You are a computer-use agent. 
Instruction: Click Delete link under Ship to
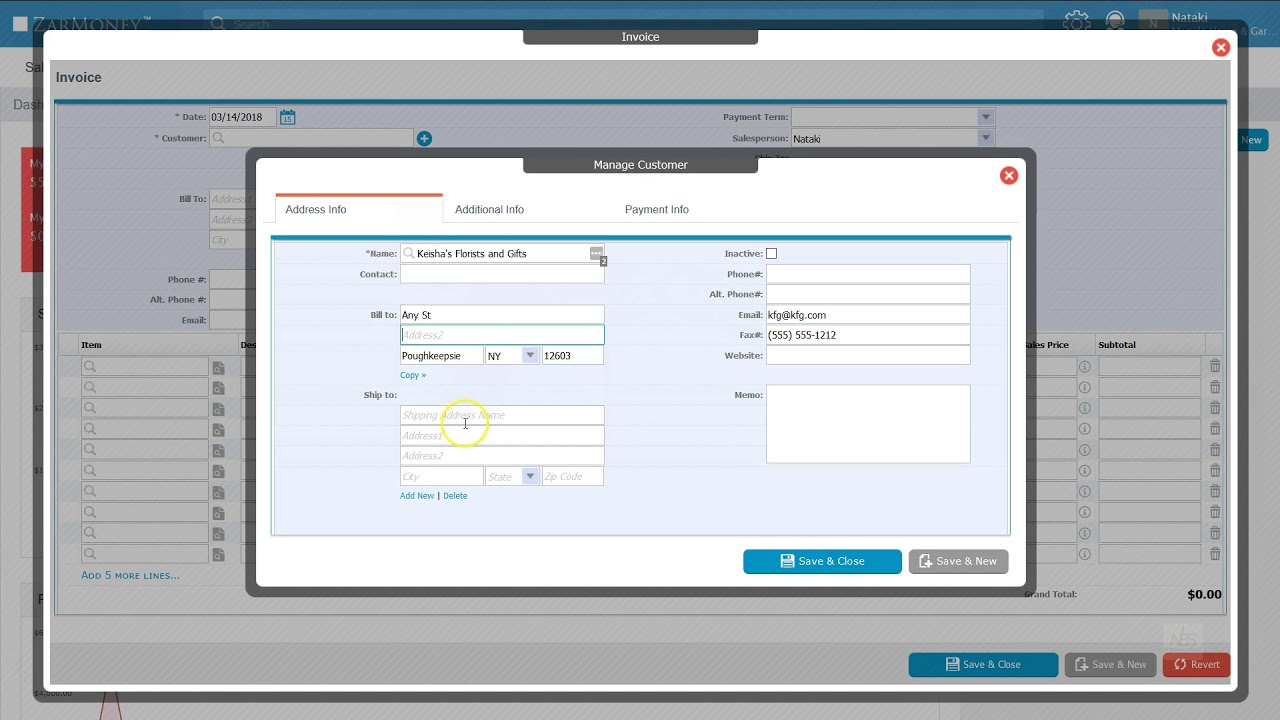coord(455,496)
